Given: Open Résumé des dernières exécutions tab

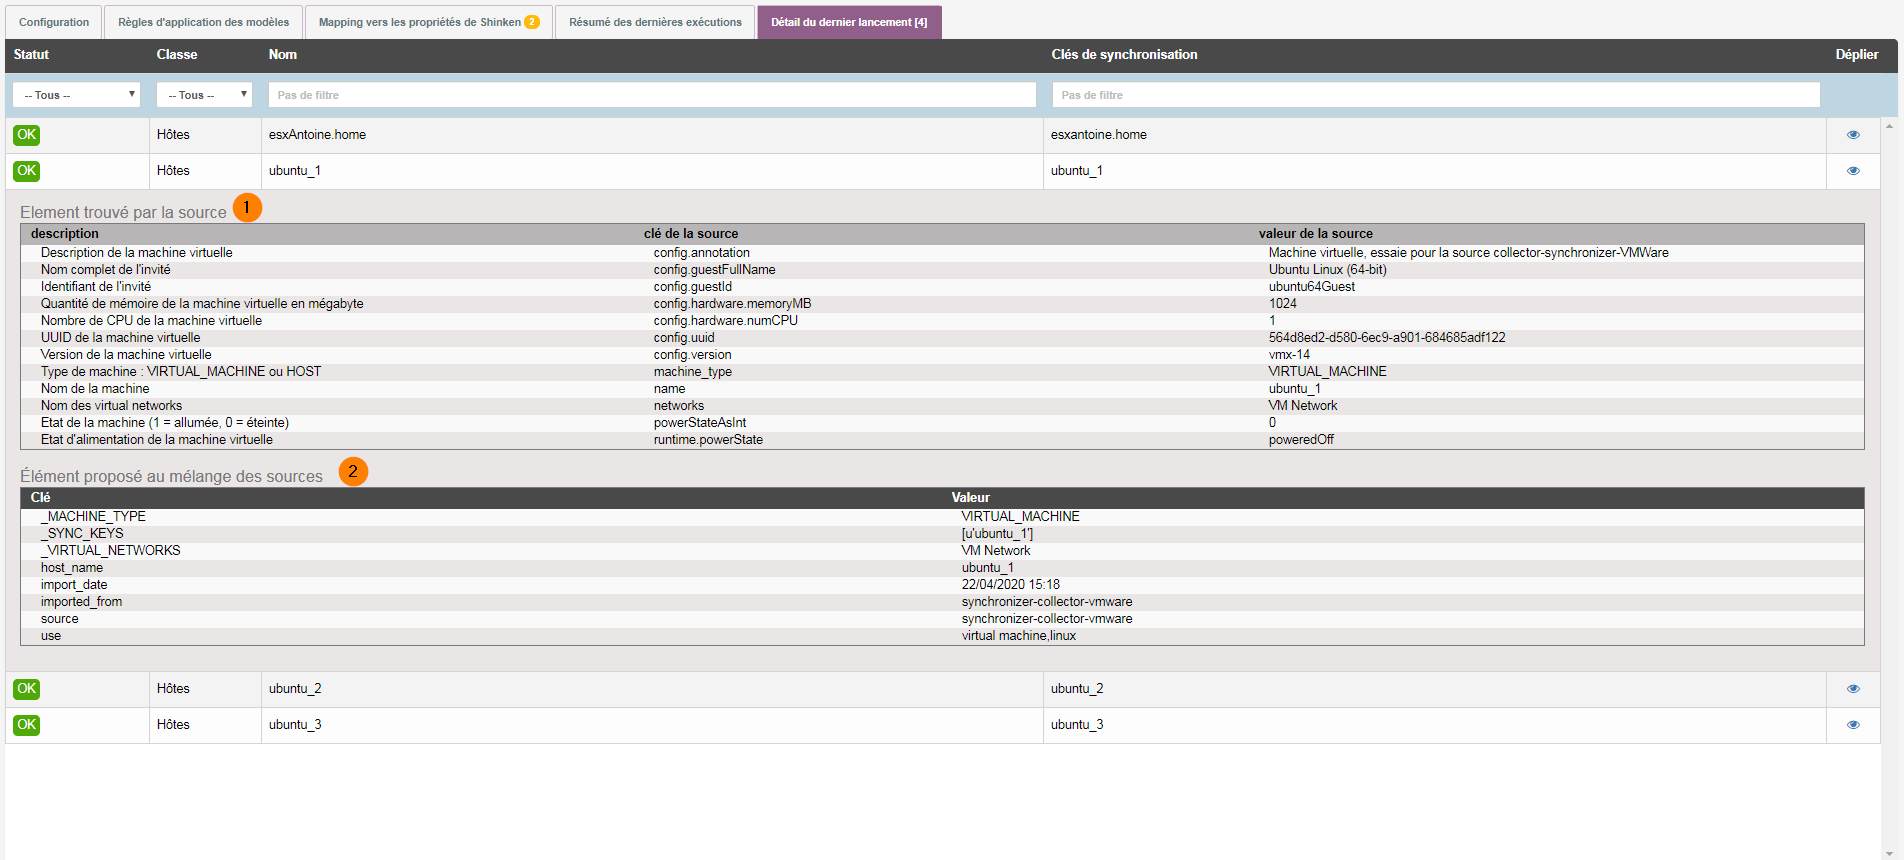Looking at the screenshot, I should coord(655,22).
